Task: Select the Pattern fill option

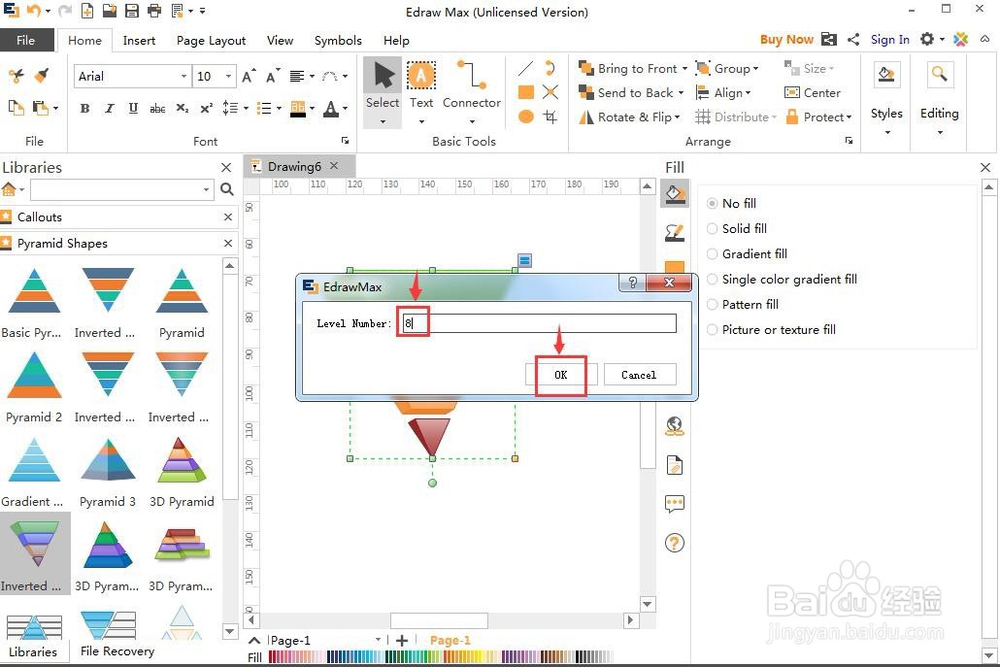Action: point(743,304)
